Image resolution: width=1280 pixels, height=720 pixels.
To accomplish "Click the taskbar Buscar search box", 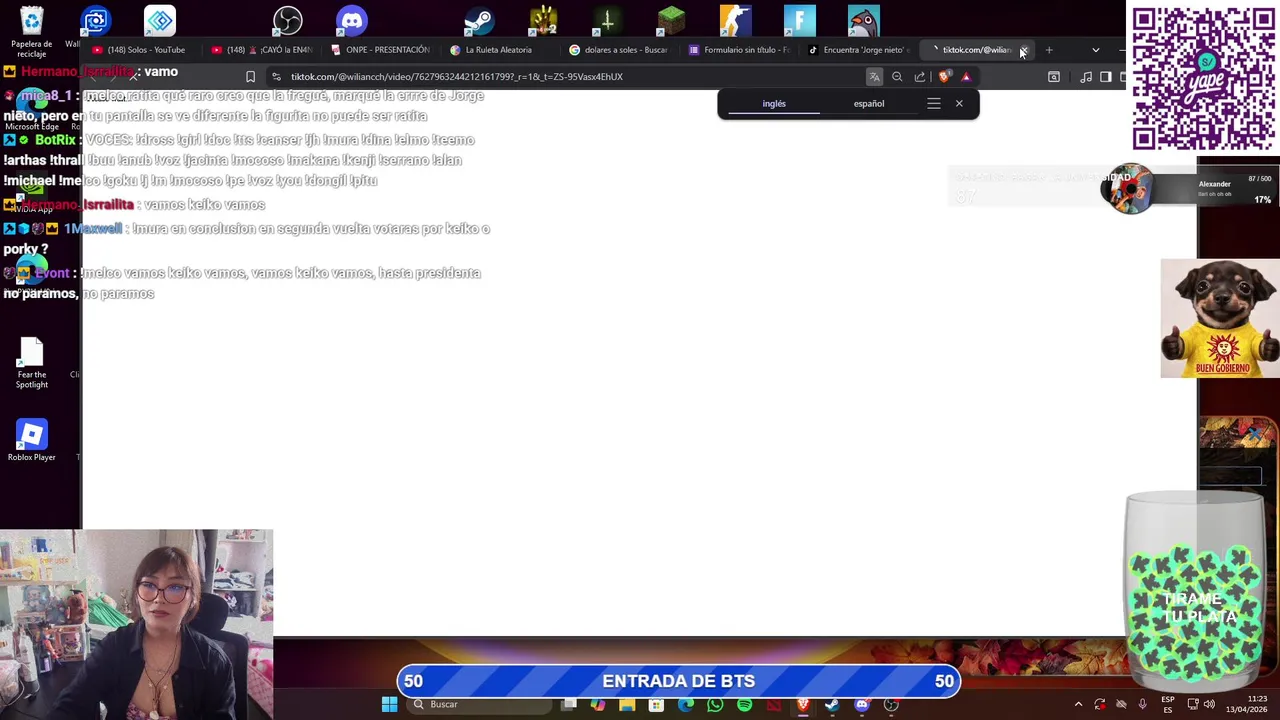I will (x=480, y=705).
